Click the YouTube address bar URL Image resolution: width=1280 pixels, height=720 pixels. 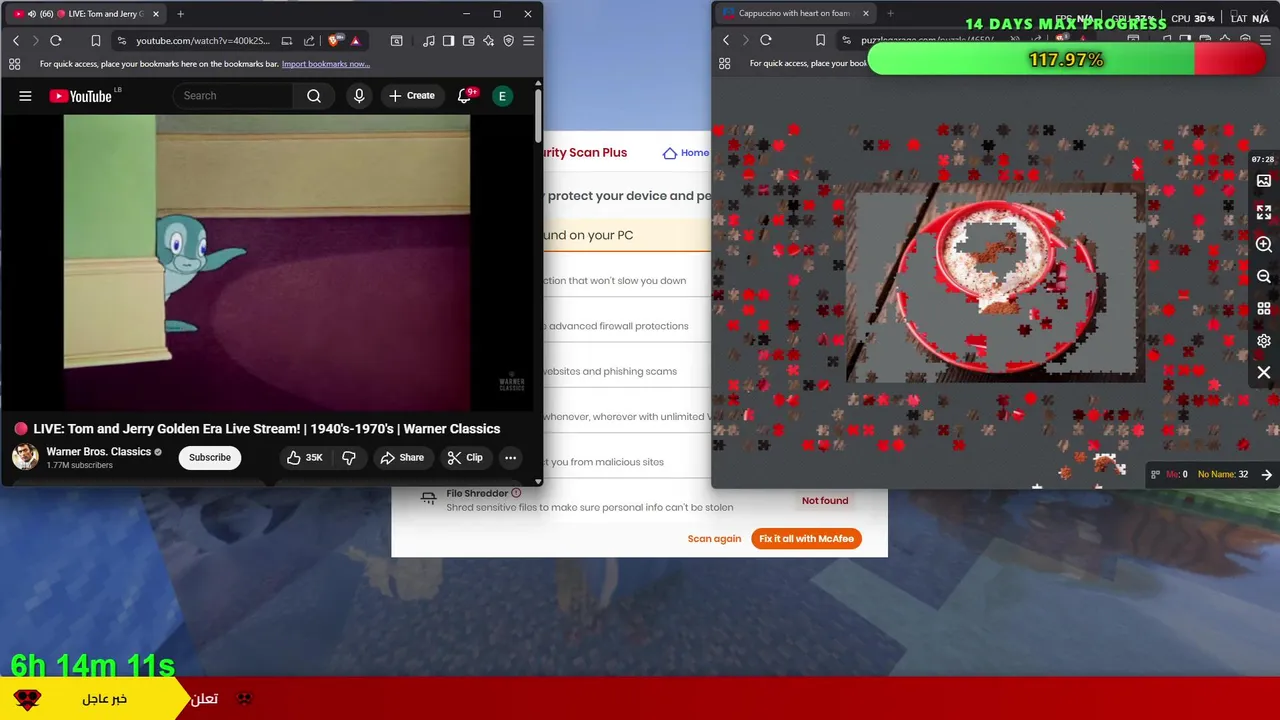pos(203,41)
